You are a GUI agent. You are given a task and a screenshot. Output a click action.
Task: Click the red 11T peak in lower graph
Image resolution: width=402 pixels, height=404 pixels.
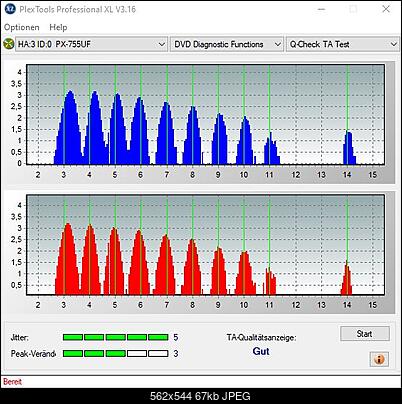pyautogui.click(x=270, y=282)
